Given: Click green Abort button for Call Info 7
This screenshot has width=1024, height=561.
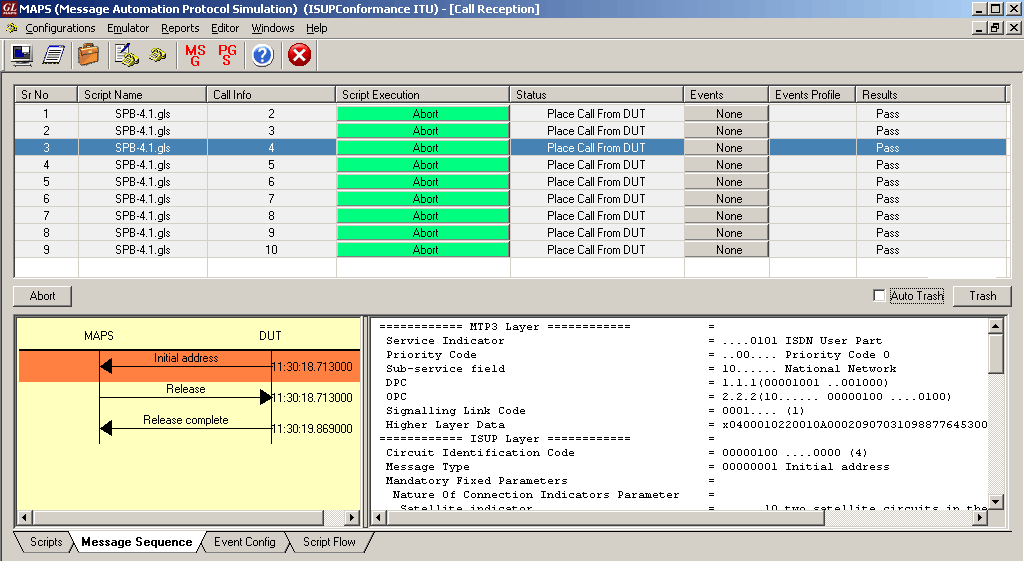Looking at the screenshot, I should (423, 199).
